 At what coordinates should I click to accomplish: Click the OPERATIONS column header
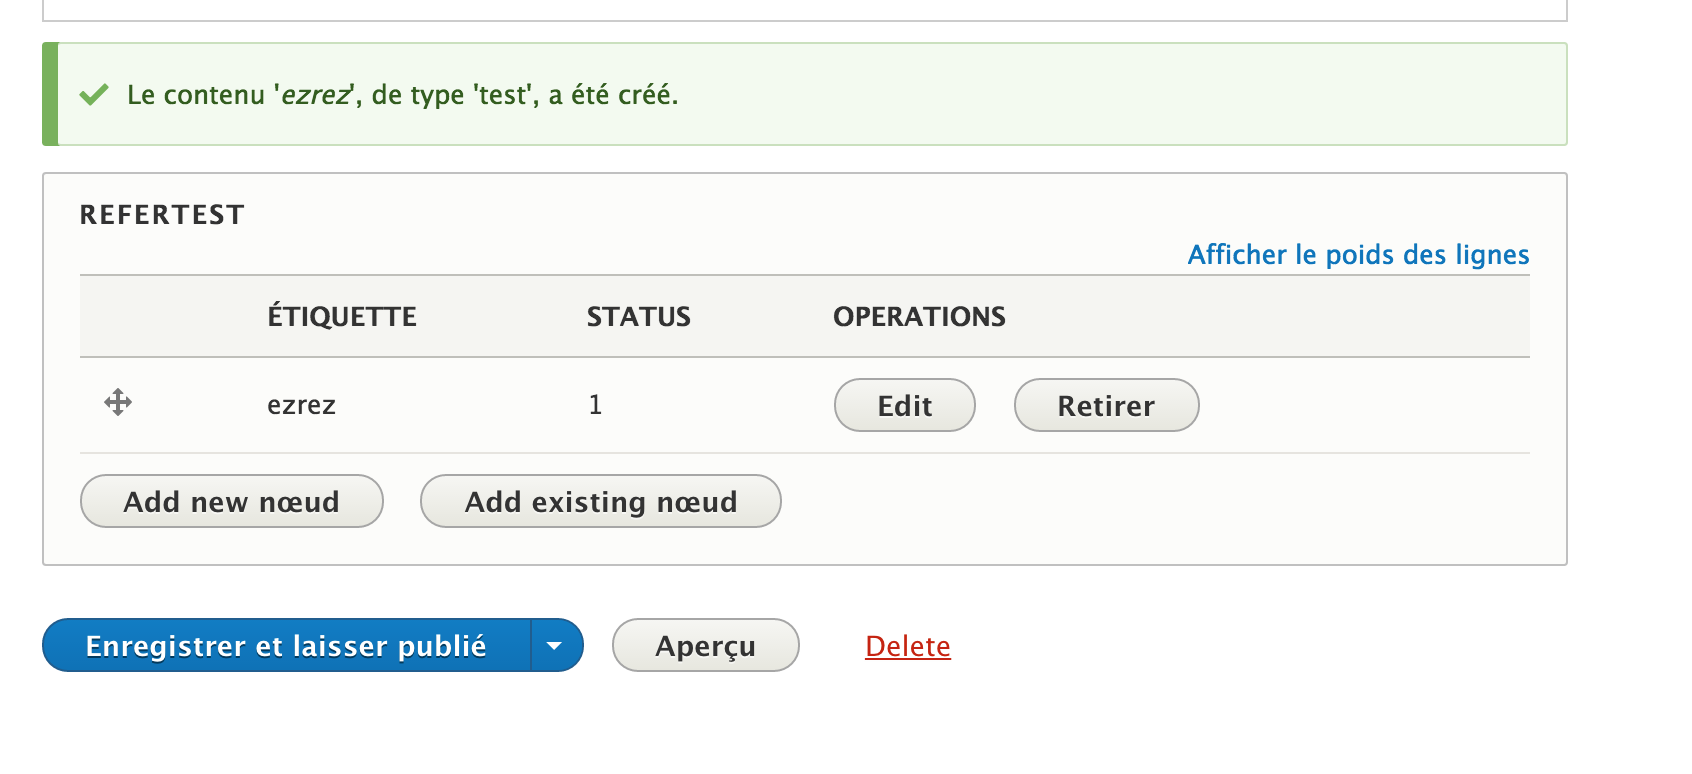pyautogui.click(x=918, y=316)
